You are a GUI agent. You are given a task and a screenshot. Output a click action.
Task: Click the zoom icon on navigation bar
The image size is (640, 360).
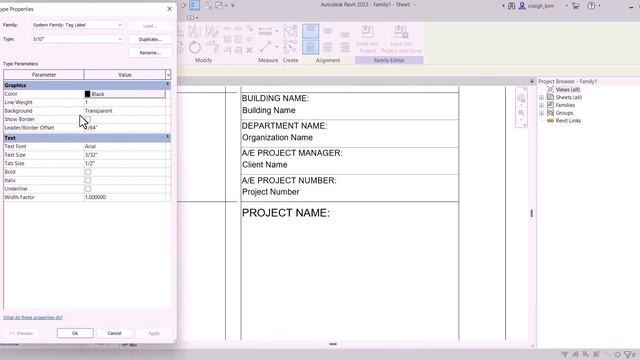521,113
